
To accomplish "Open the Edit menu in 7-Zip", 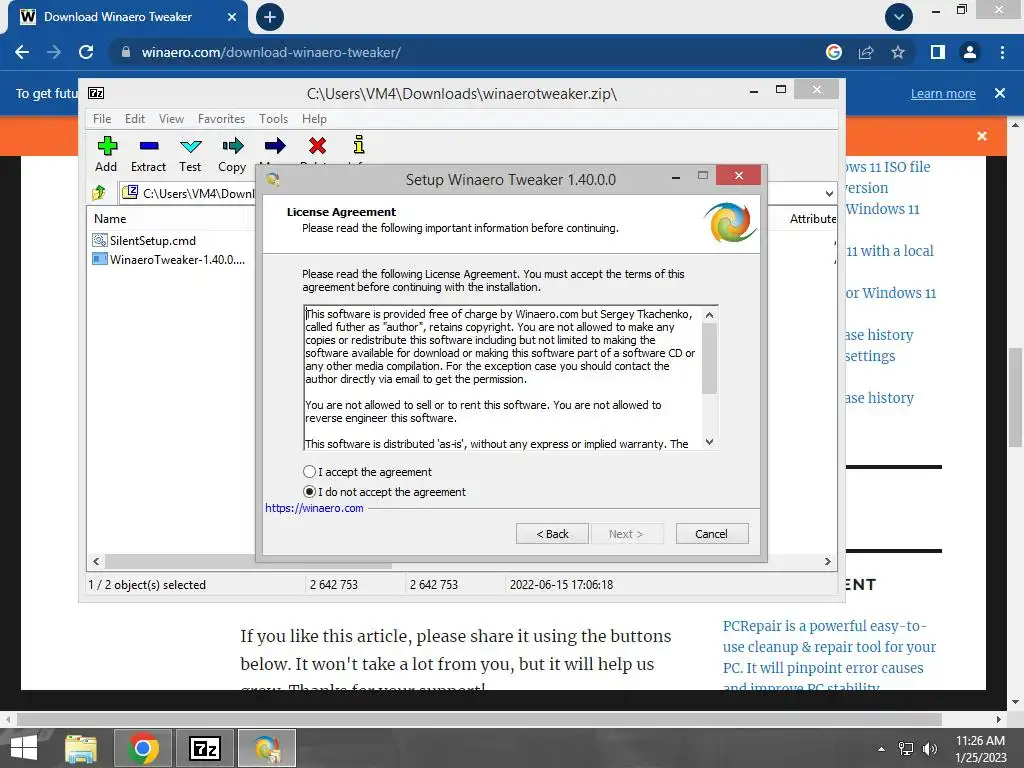I will (135, 119).
